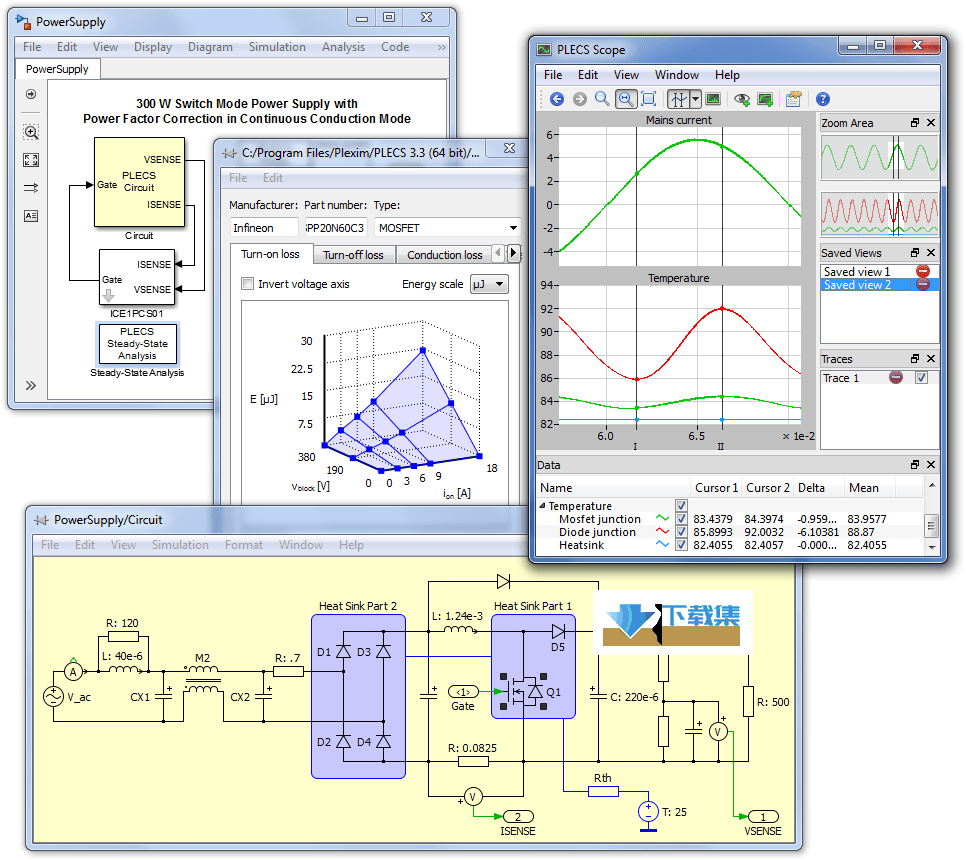The width and height of the screenshot is (966, 860).
Task: Open the Simulation menu in PowerSupply window
Action: point(277,47)
